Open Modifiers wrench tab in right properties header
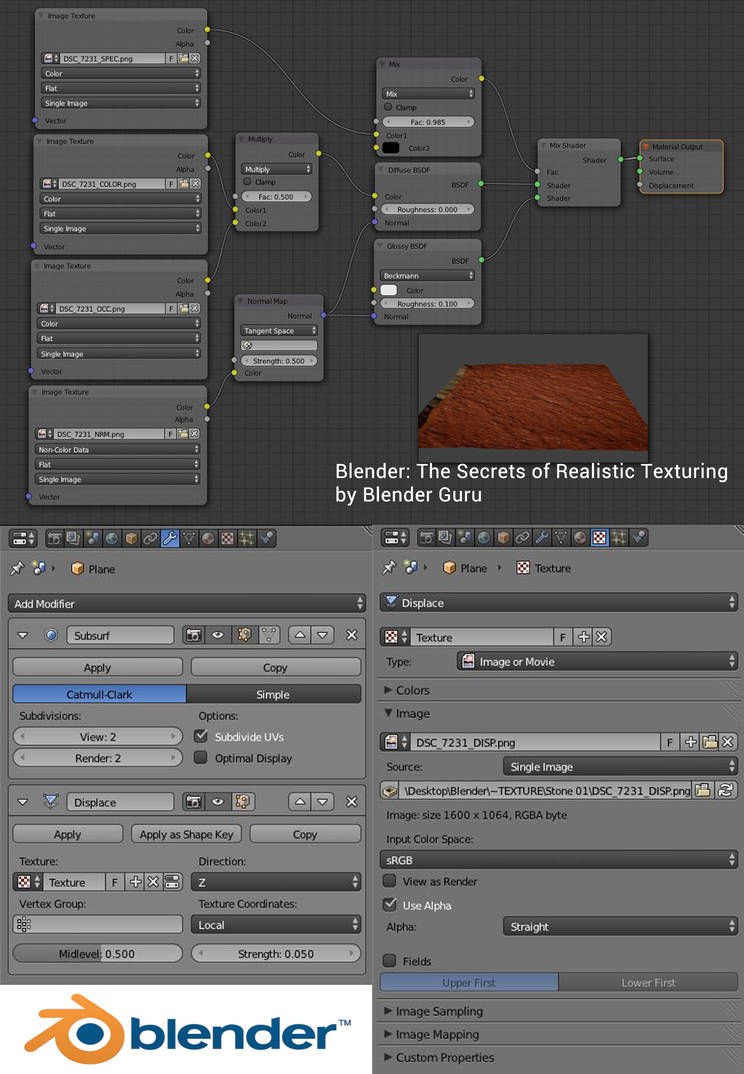This screenshot has height=1074, width=744. [x=541, y=538]
